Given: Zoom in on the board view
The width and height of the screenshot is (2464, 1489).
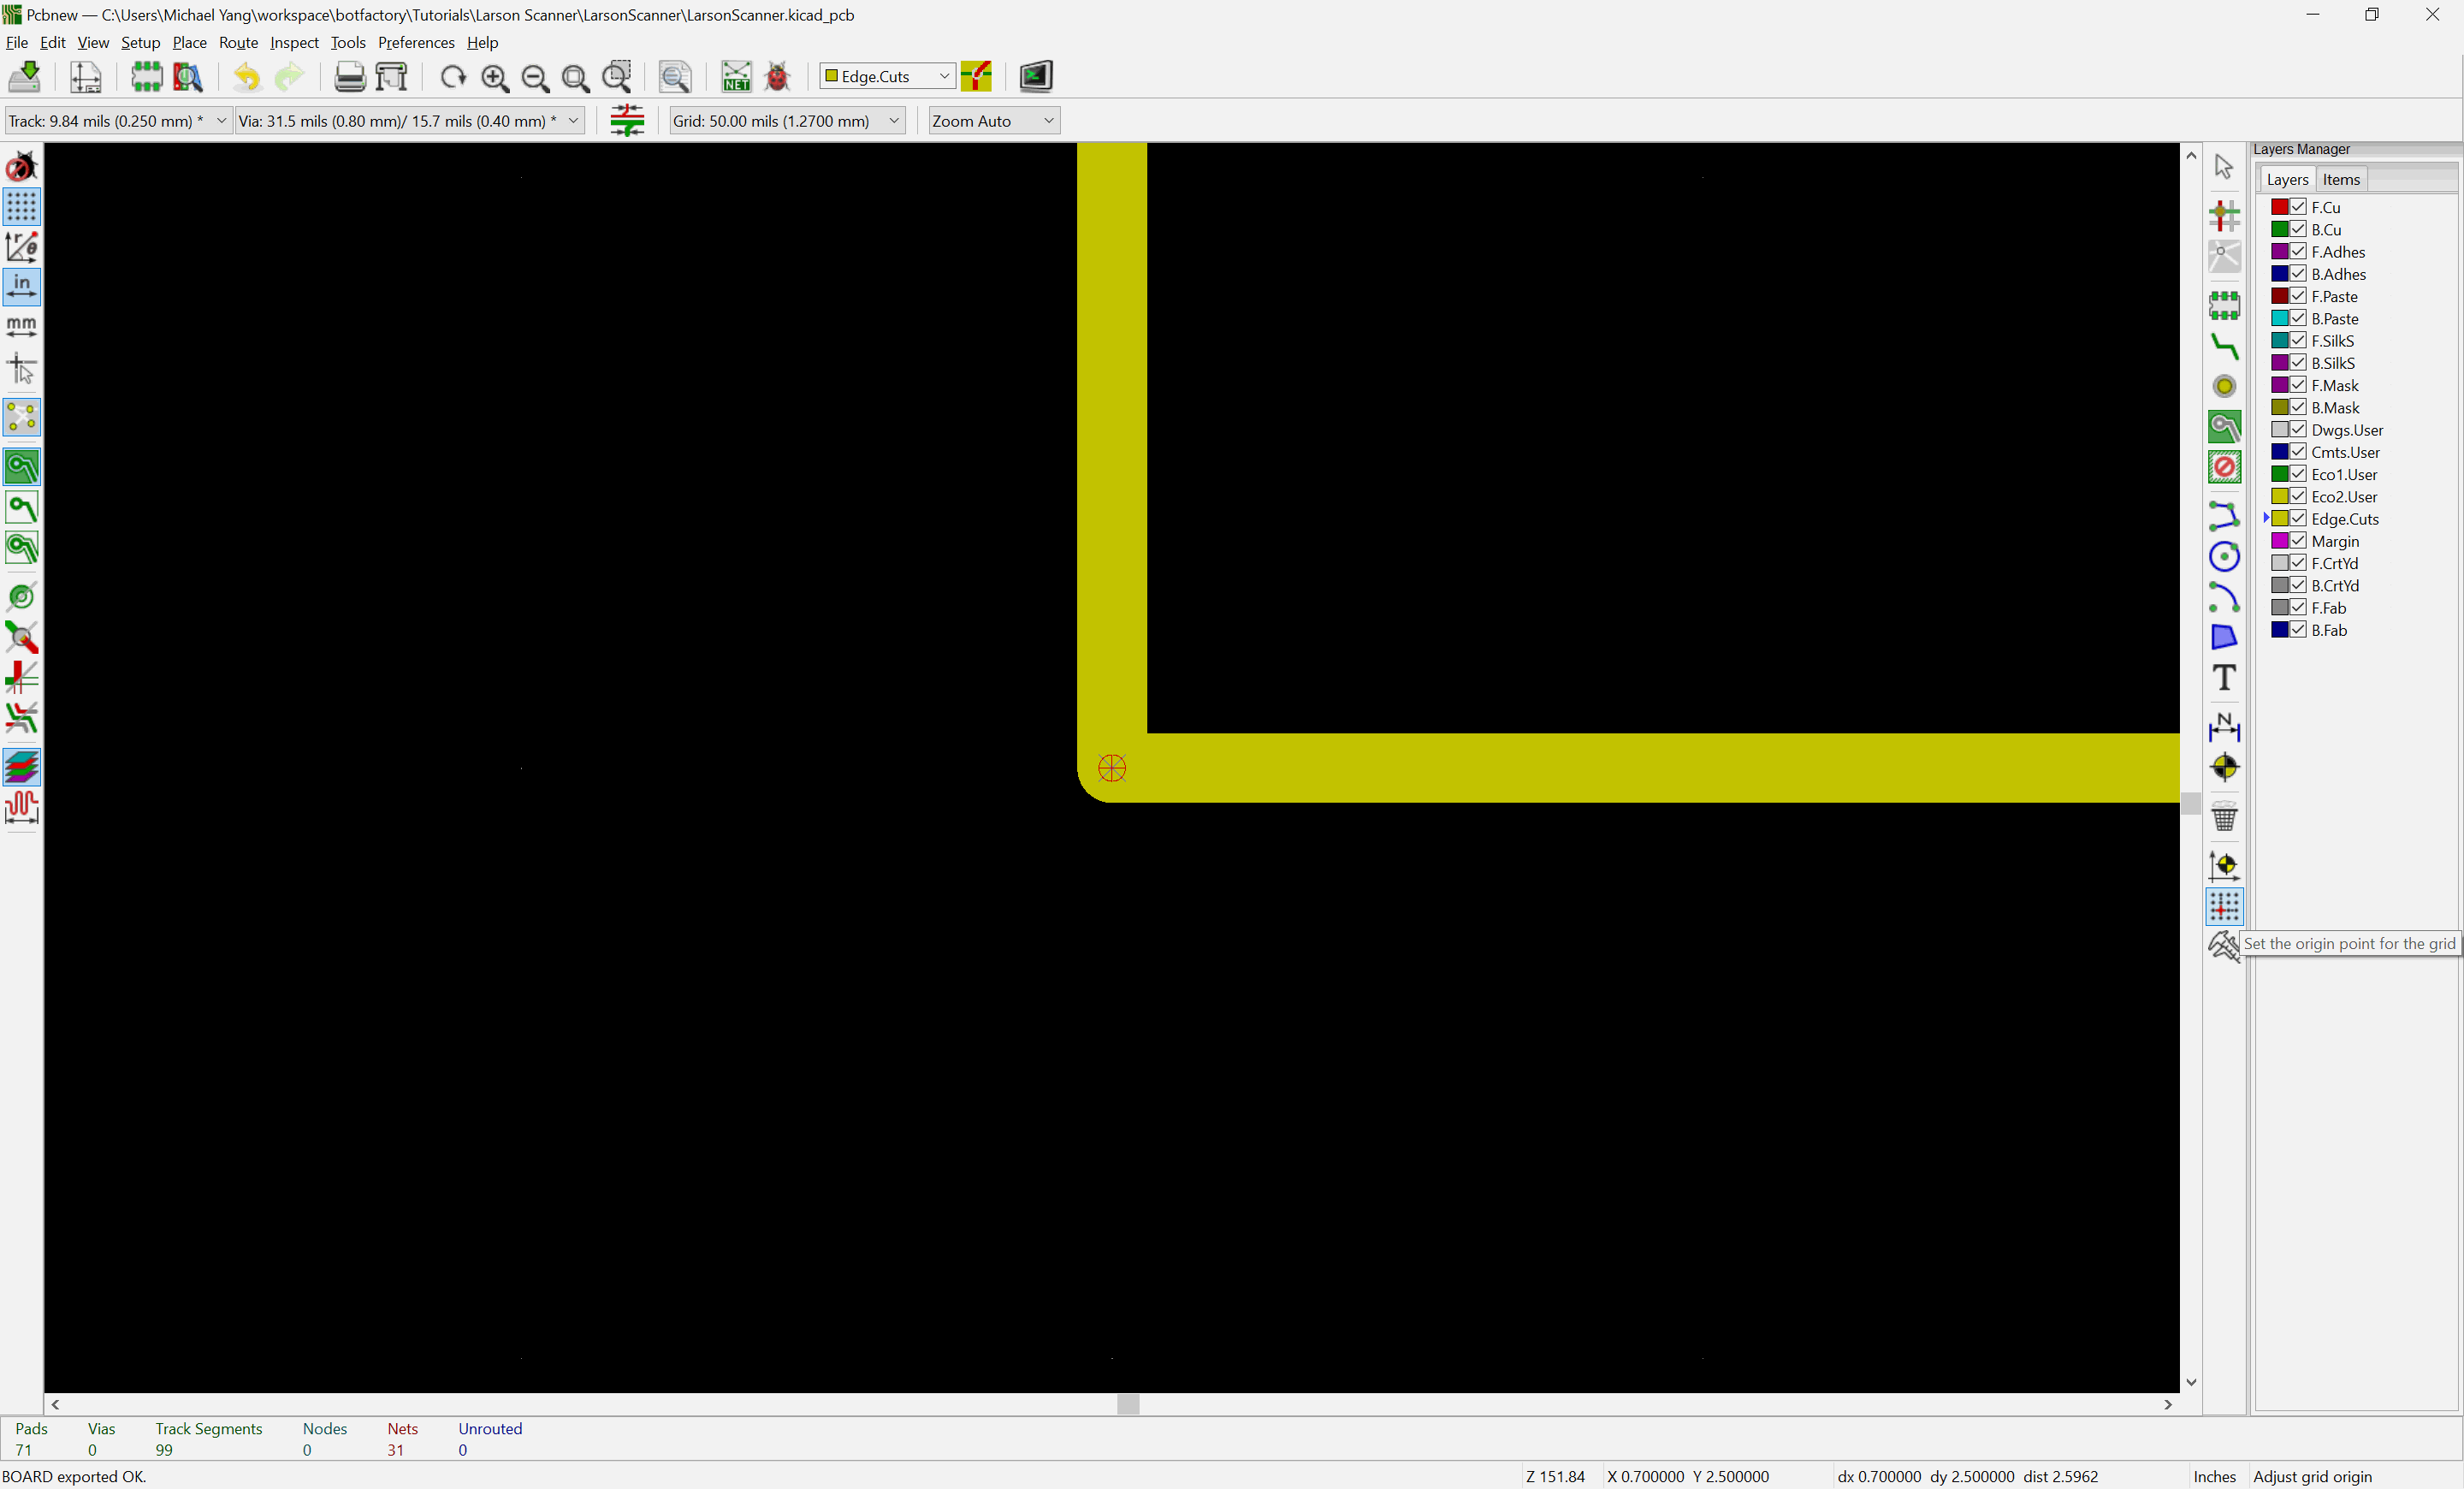Looking at the screenshot, I should point(495,77).
